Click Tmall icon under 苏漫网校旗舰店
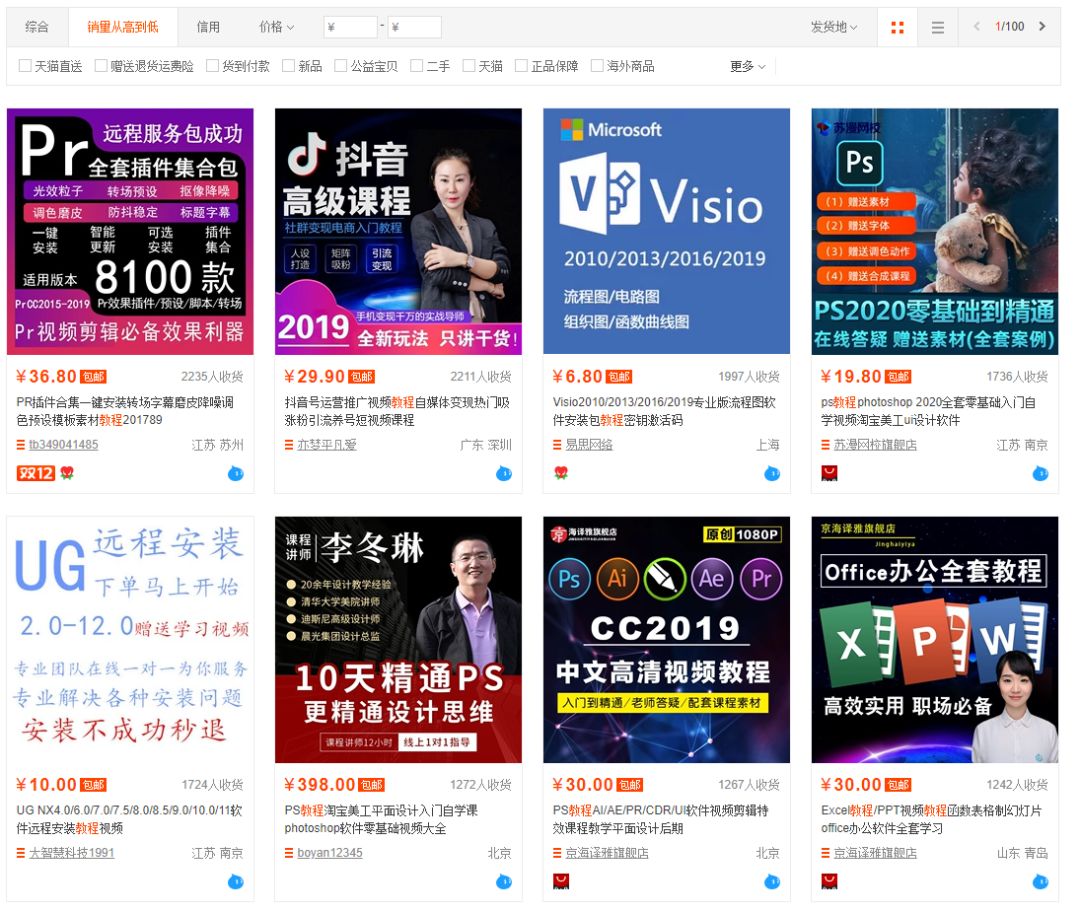Screen dimensions: 1080x913 pyautogui.click(x=829, y=473)
